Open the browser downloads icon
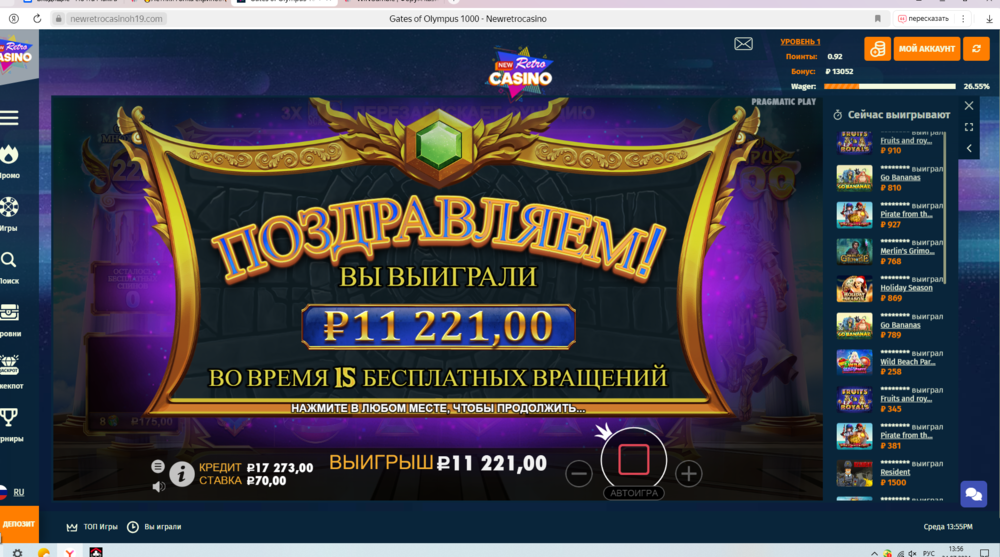Viewport: 1000px width, 557px height. coord(989,19)
